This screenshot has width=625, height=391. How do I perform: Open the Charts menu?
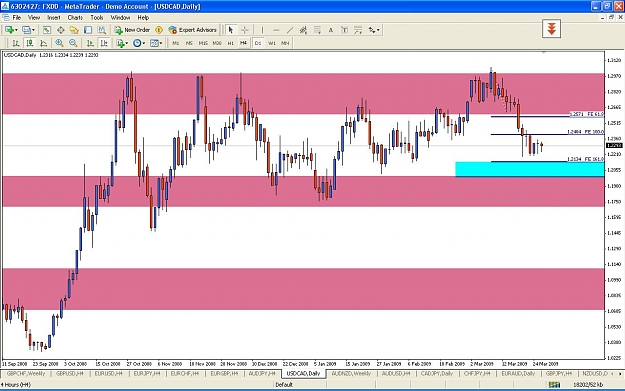pyautogui.click(x=75, y=18)
